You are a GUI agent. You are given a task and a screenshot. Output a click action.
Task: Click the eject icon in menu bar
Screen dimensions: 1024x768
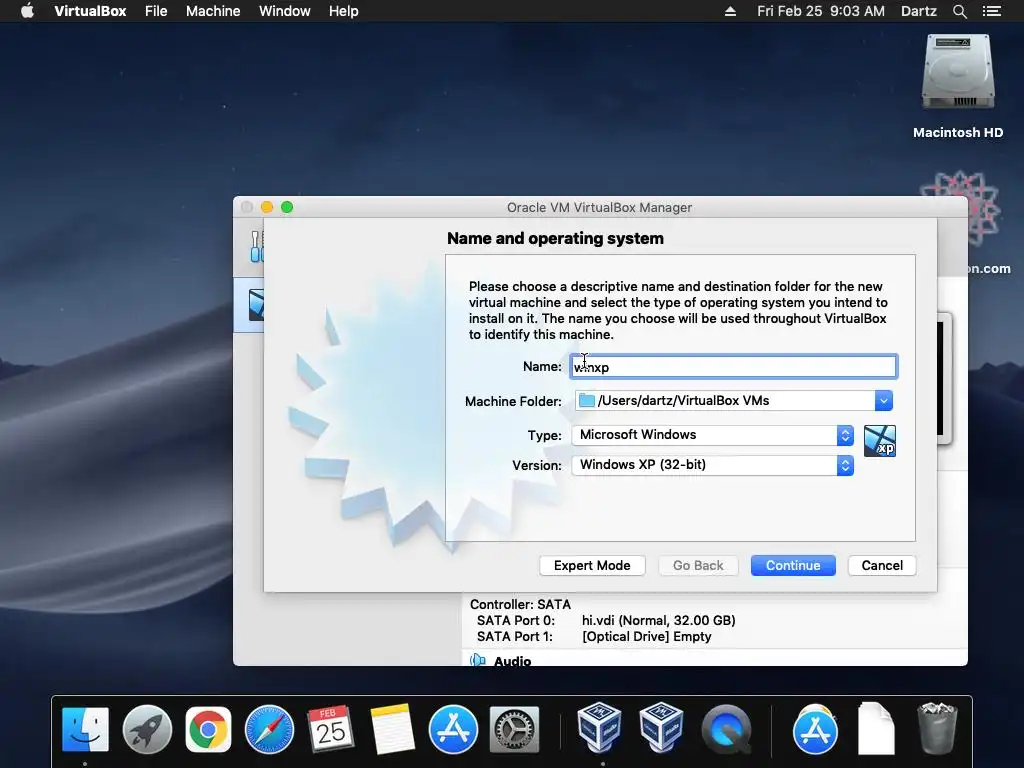[730, 11]
